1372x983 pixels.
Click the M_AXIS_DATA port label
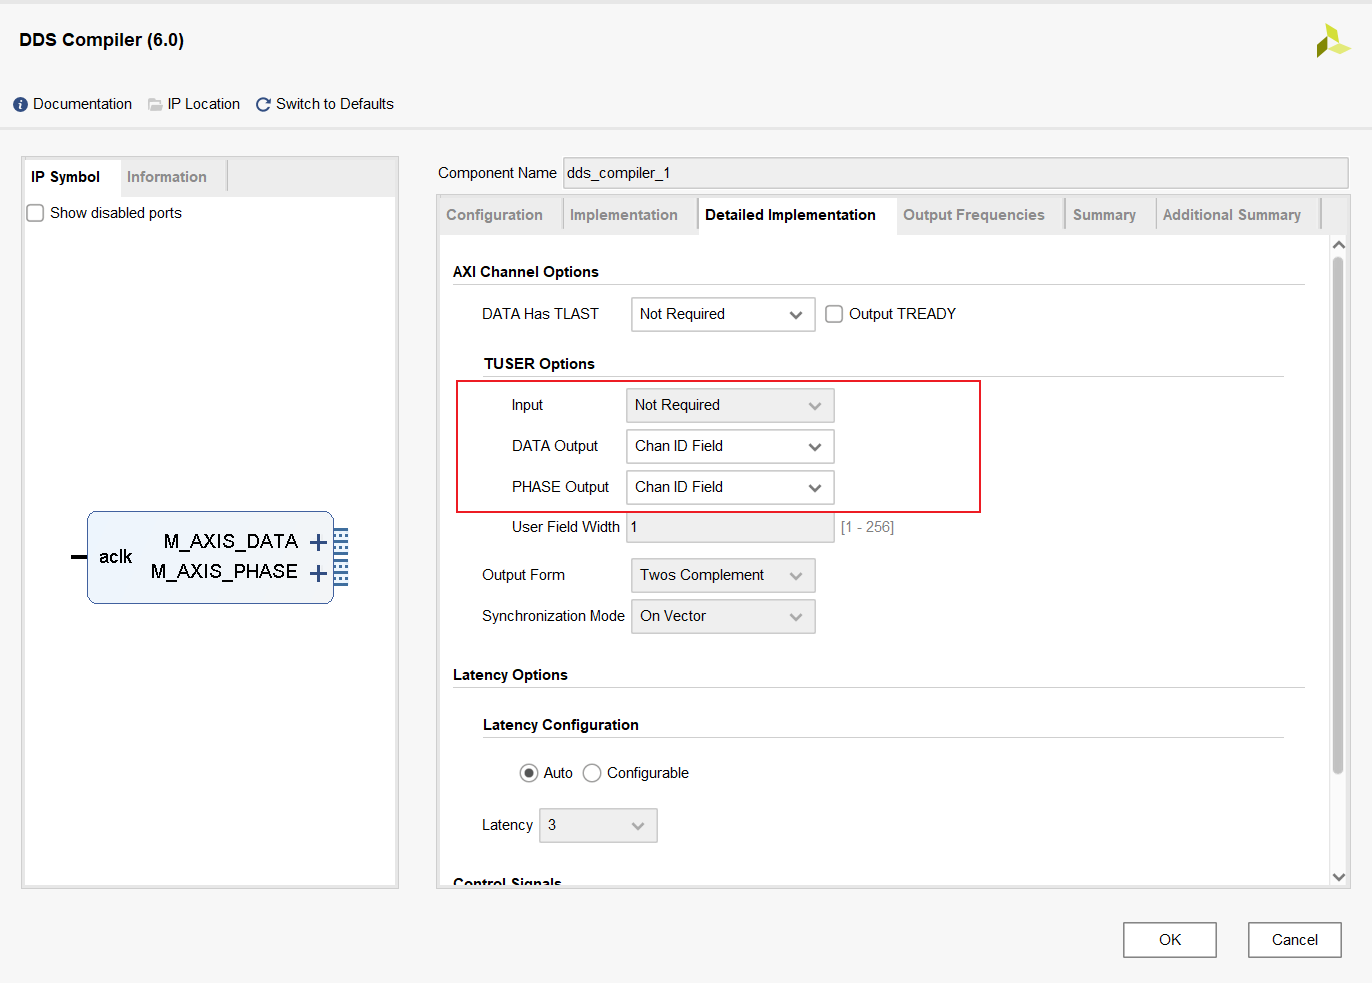point(231,541)
